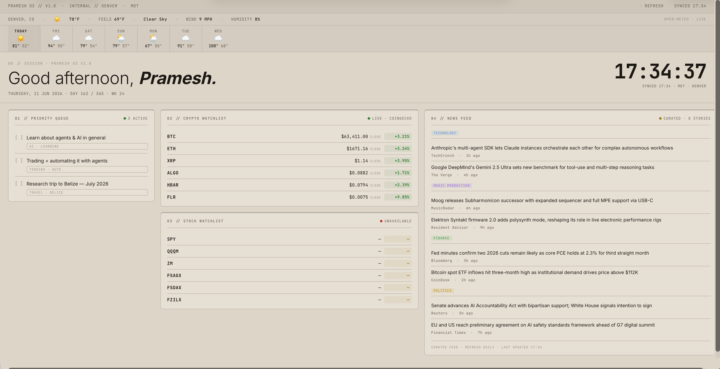Image resolution: width=720 pixels, height=369 pixels.
Task: Click the large 17:34:37 clock display
Action: (660, 72)
